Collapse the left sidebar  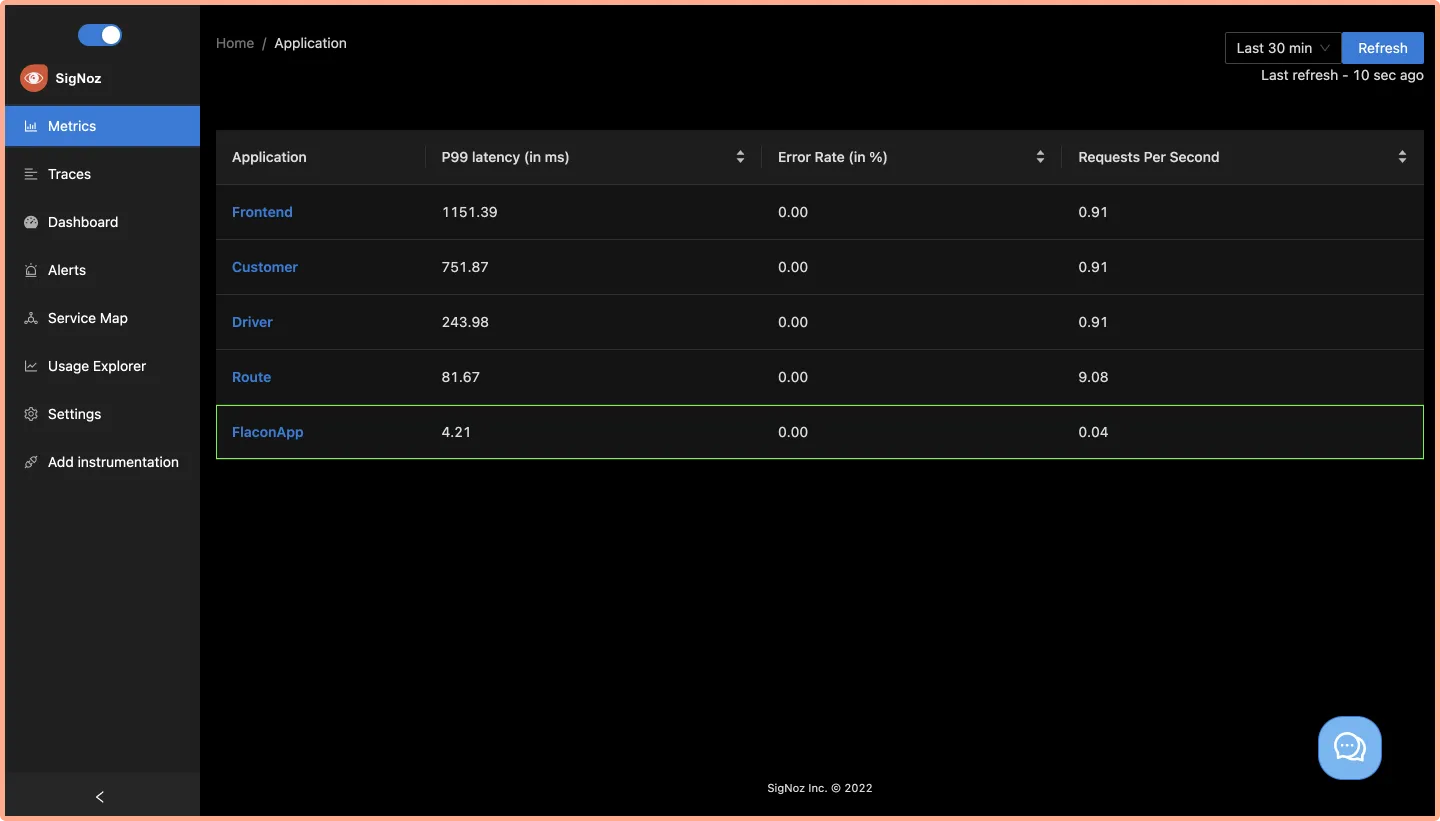(x=99, y=796)
